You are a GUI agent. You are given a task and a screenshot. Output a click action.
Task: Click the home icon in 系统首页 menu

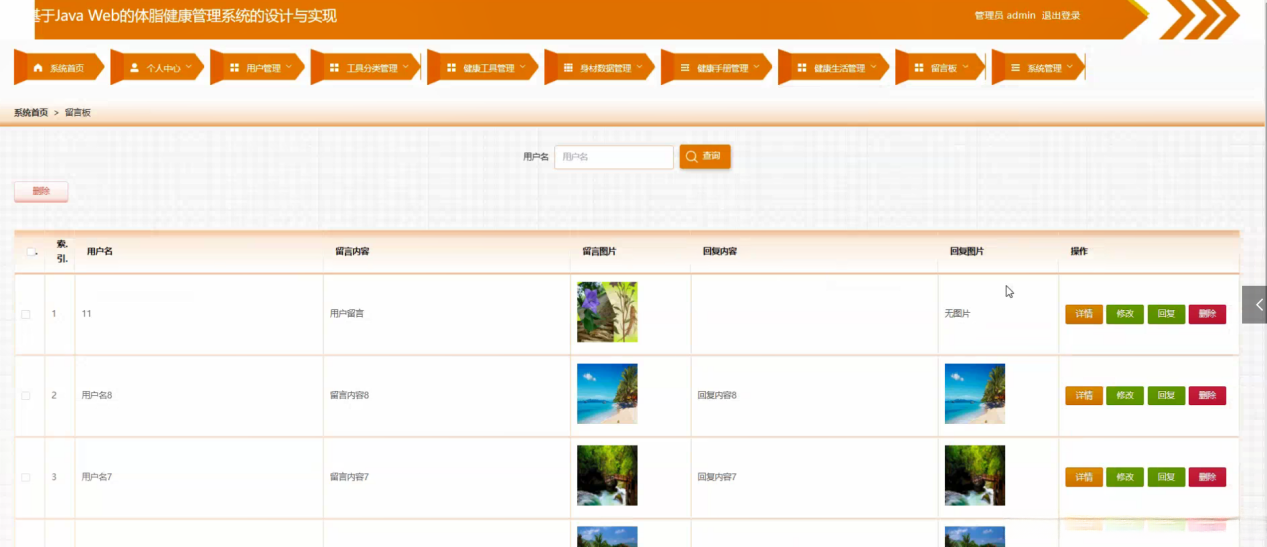point(38,68)
